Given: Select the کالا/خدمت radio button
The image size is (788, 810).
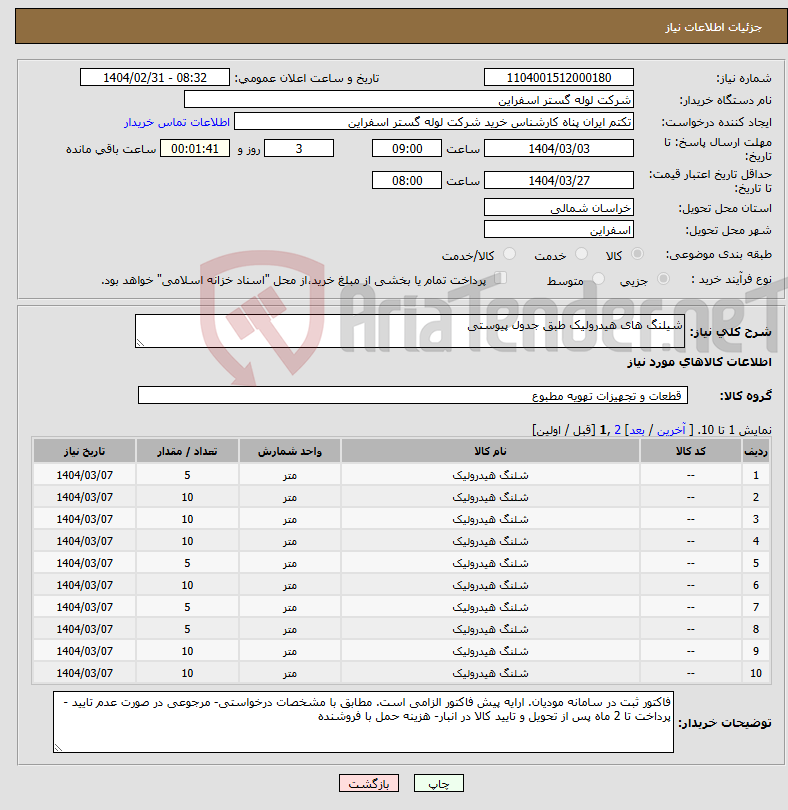Looking at the screenshot, I should [509, 254].
